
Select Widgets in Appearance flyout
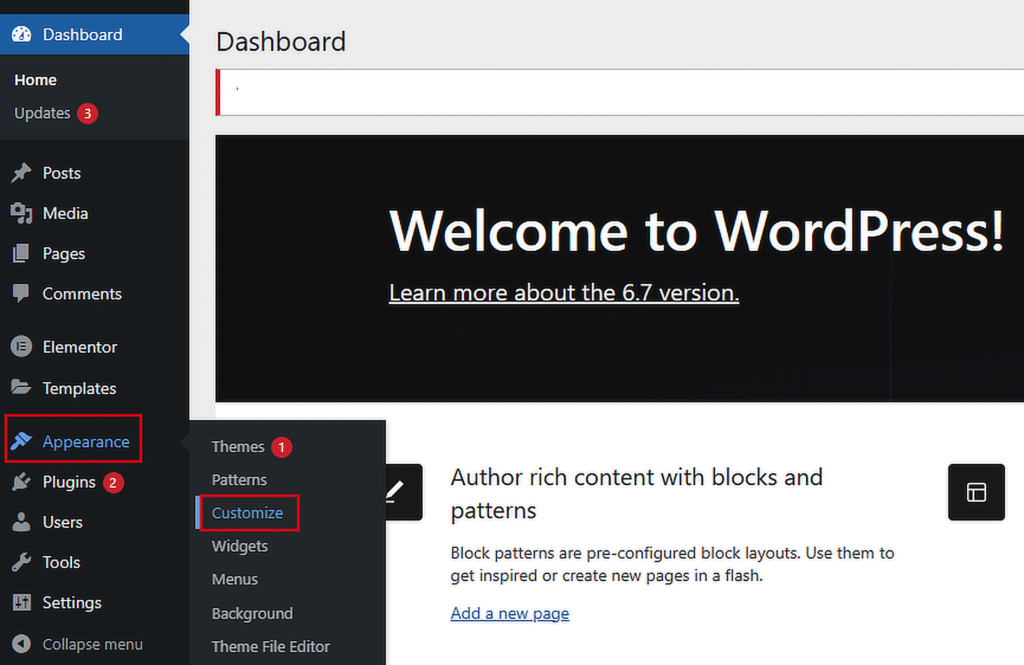click(x=240, y=546)
